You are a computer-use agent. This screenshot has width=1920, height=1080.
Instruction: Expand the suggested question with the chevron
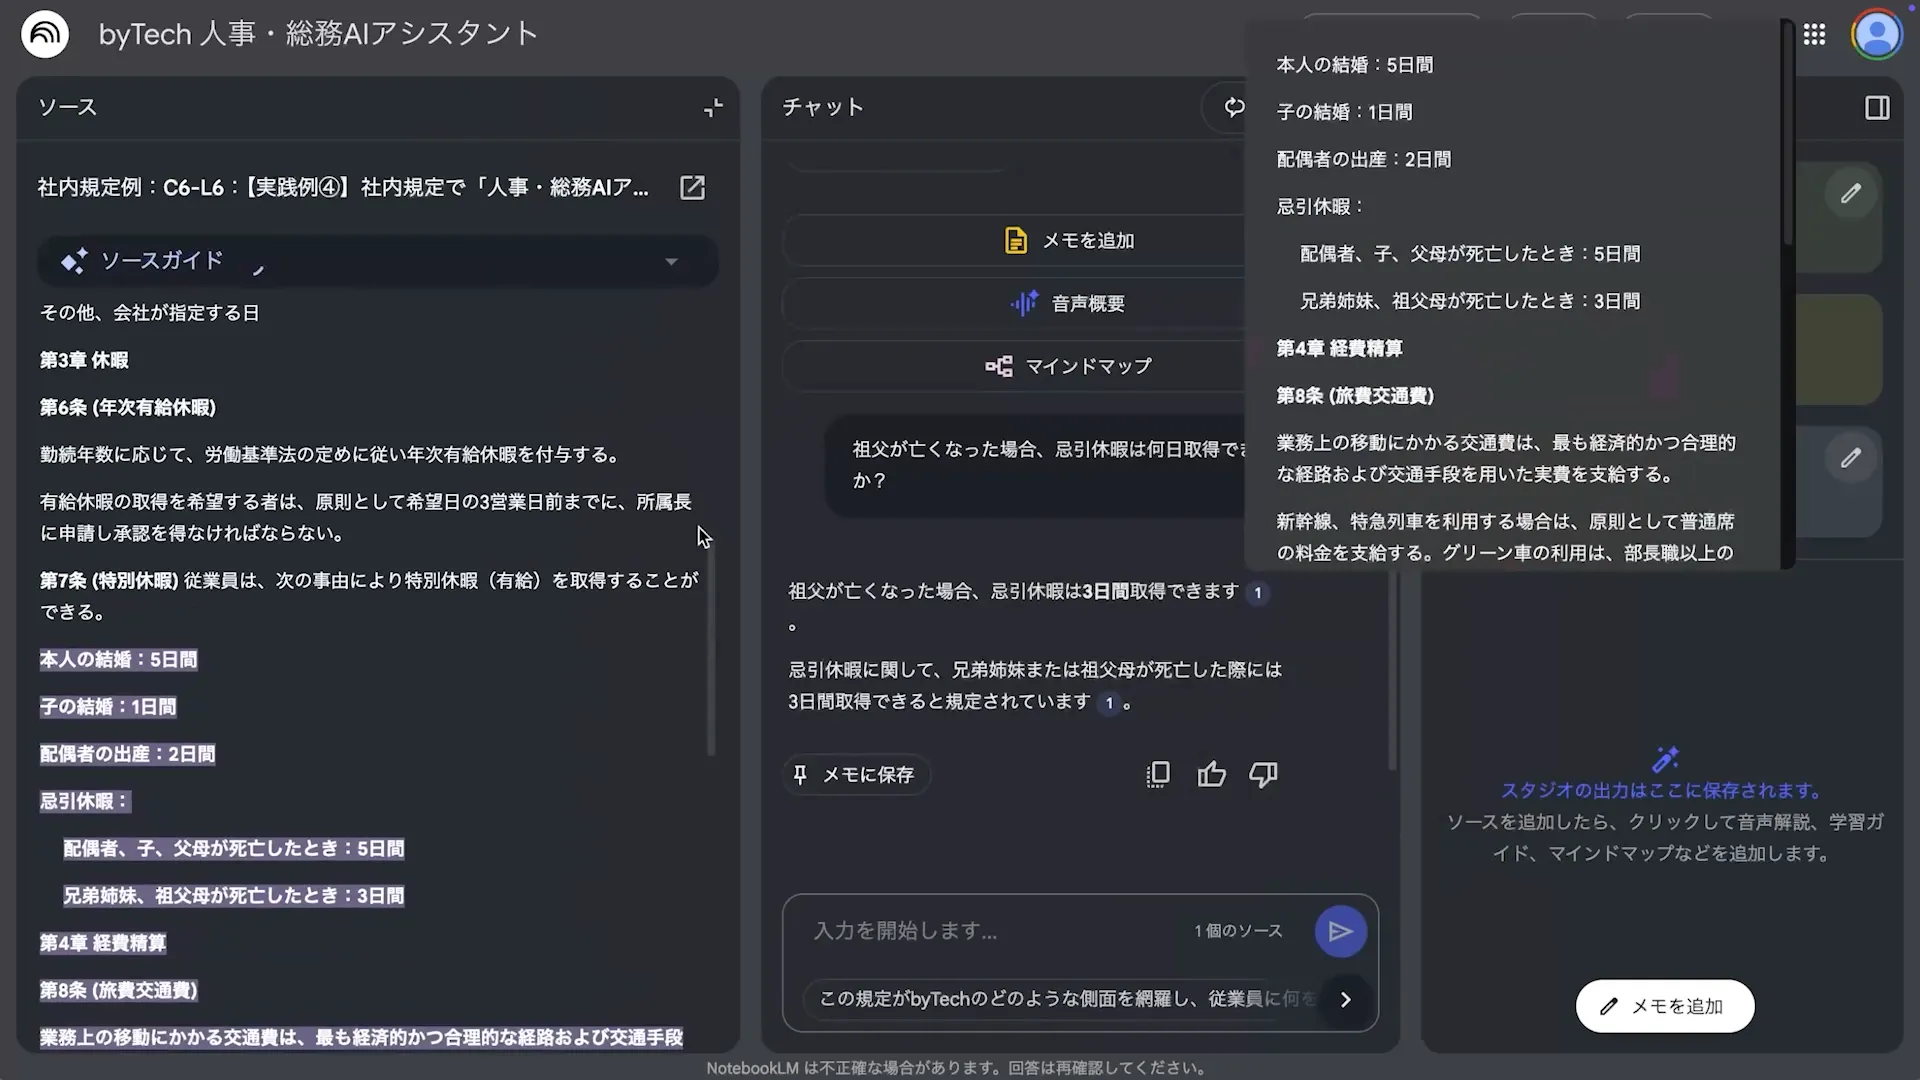click(1346, 999)
